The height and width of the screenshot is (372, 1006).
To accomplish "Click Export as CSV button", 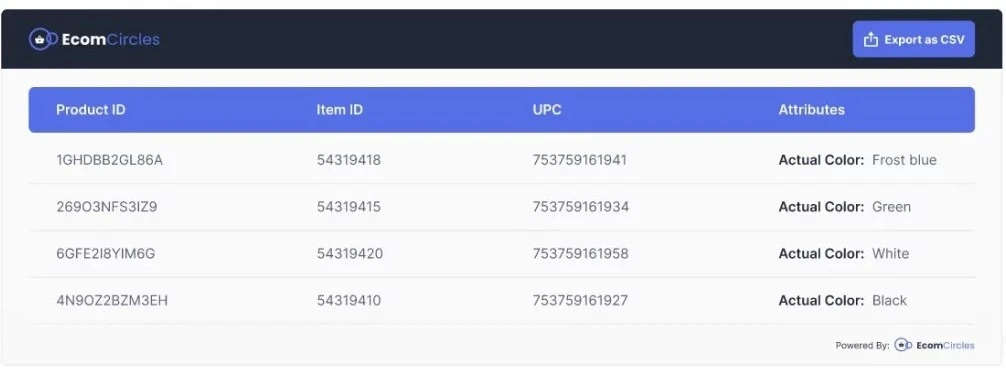I will coord(914,39).
